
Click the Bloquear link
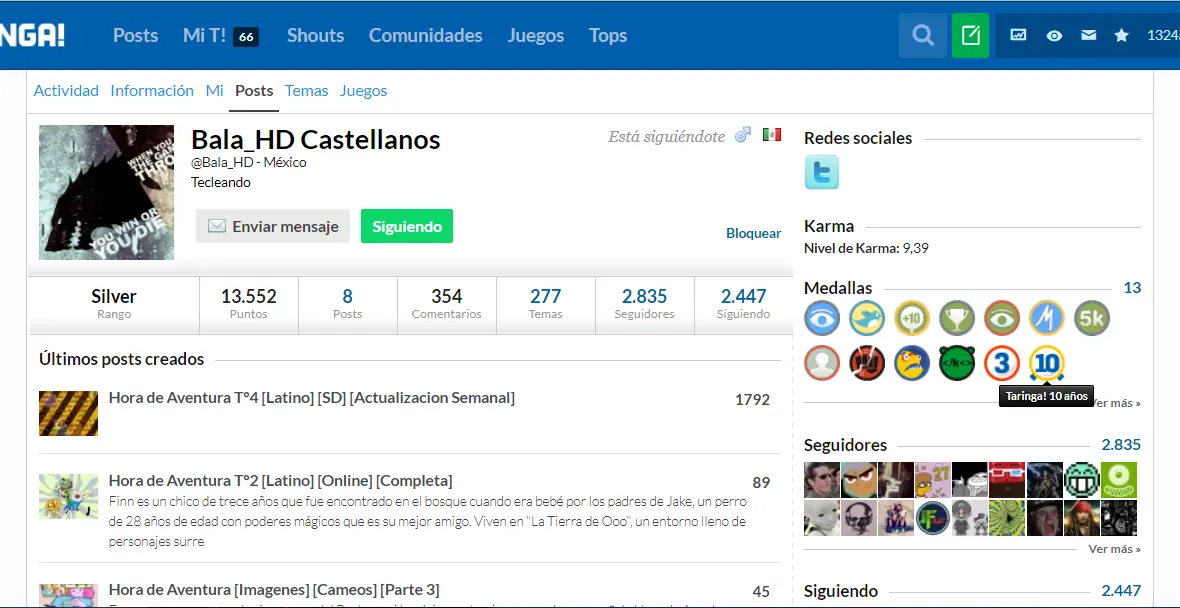[753, 233]
